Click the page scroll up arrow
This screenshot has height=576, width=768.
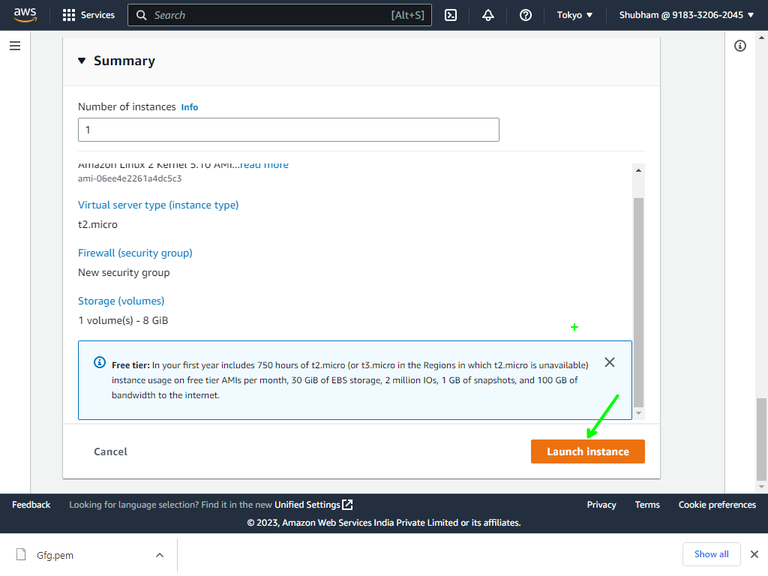point(761,37)
